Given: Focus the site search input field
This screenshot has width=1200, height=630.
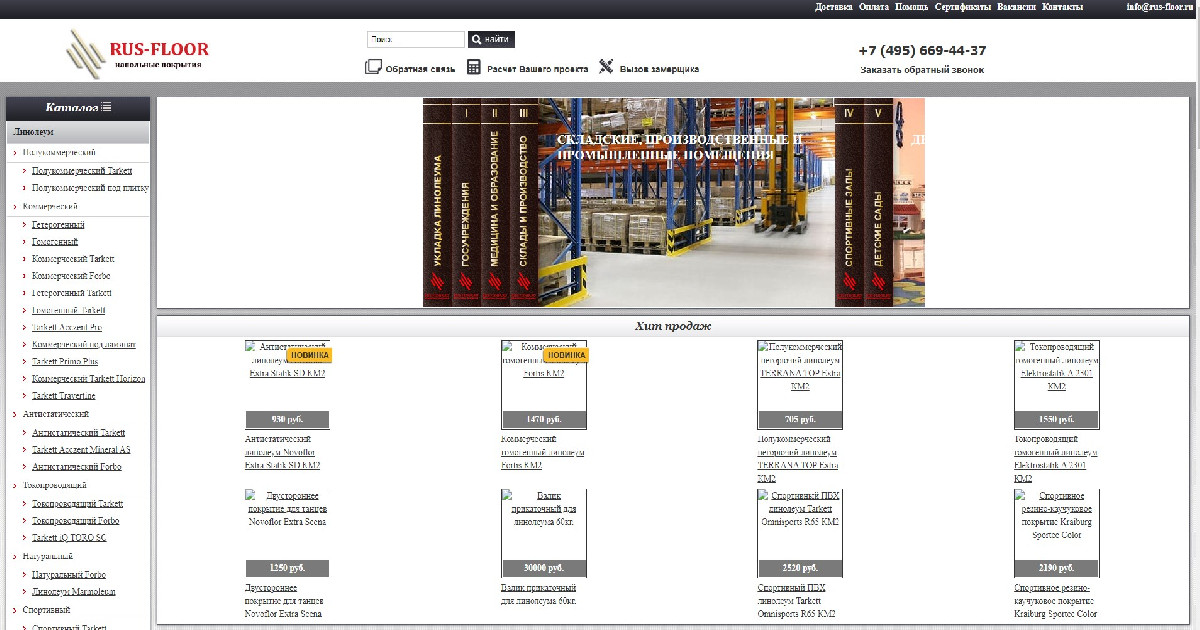Looking at the screenshot, I should [416, 40].
